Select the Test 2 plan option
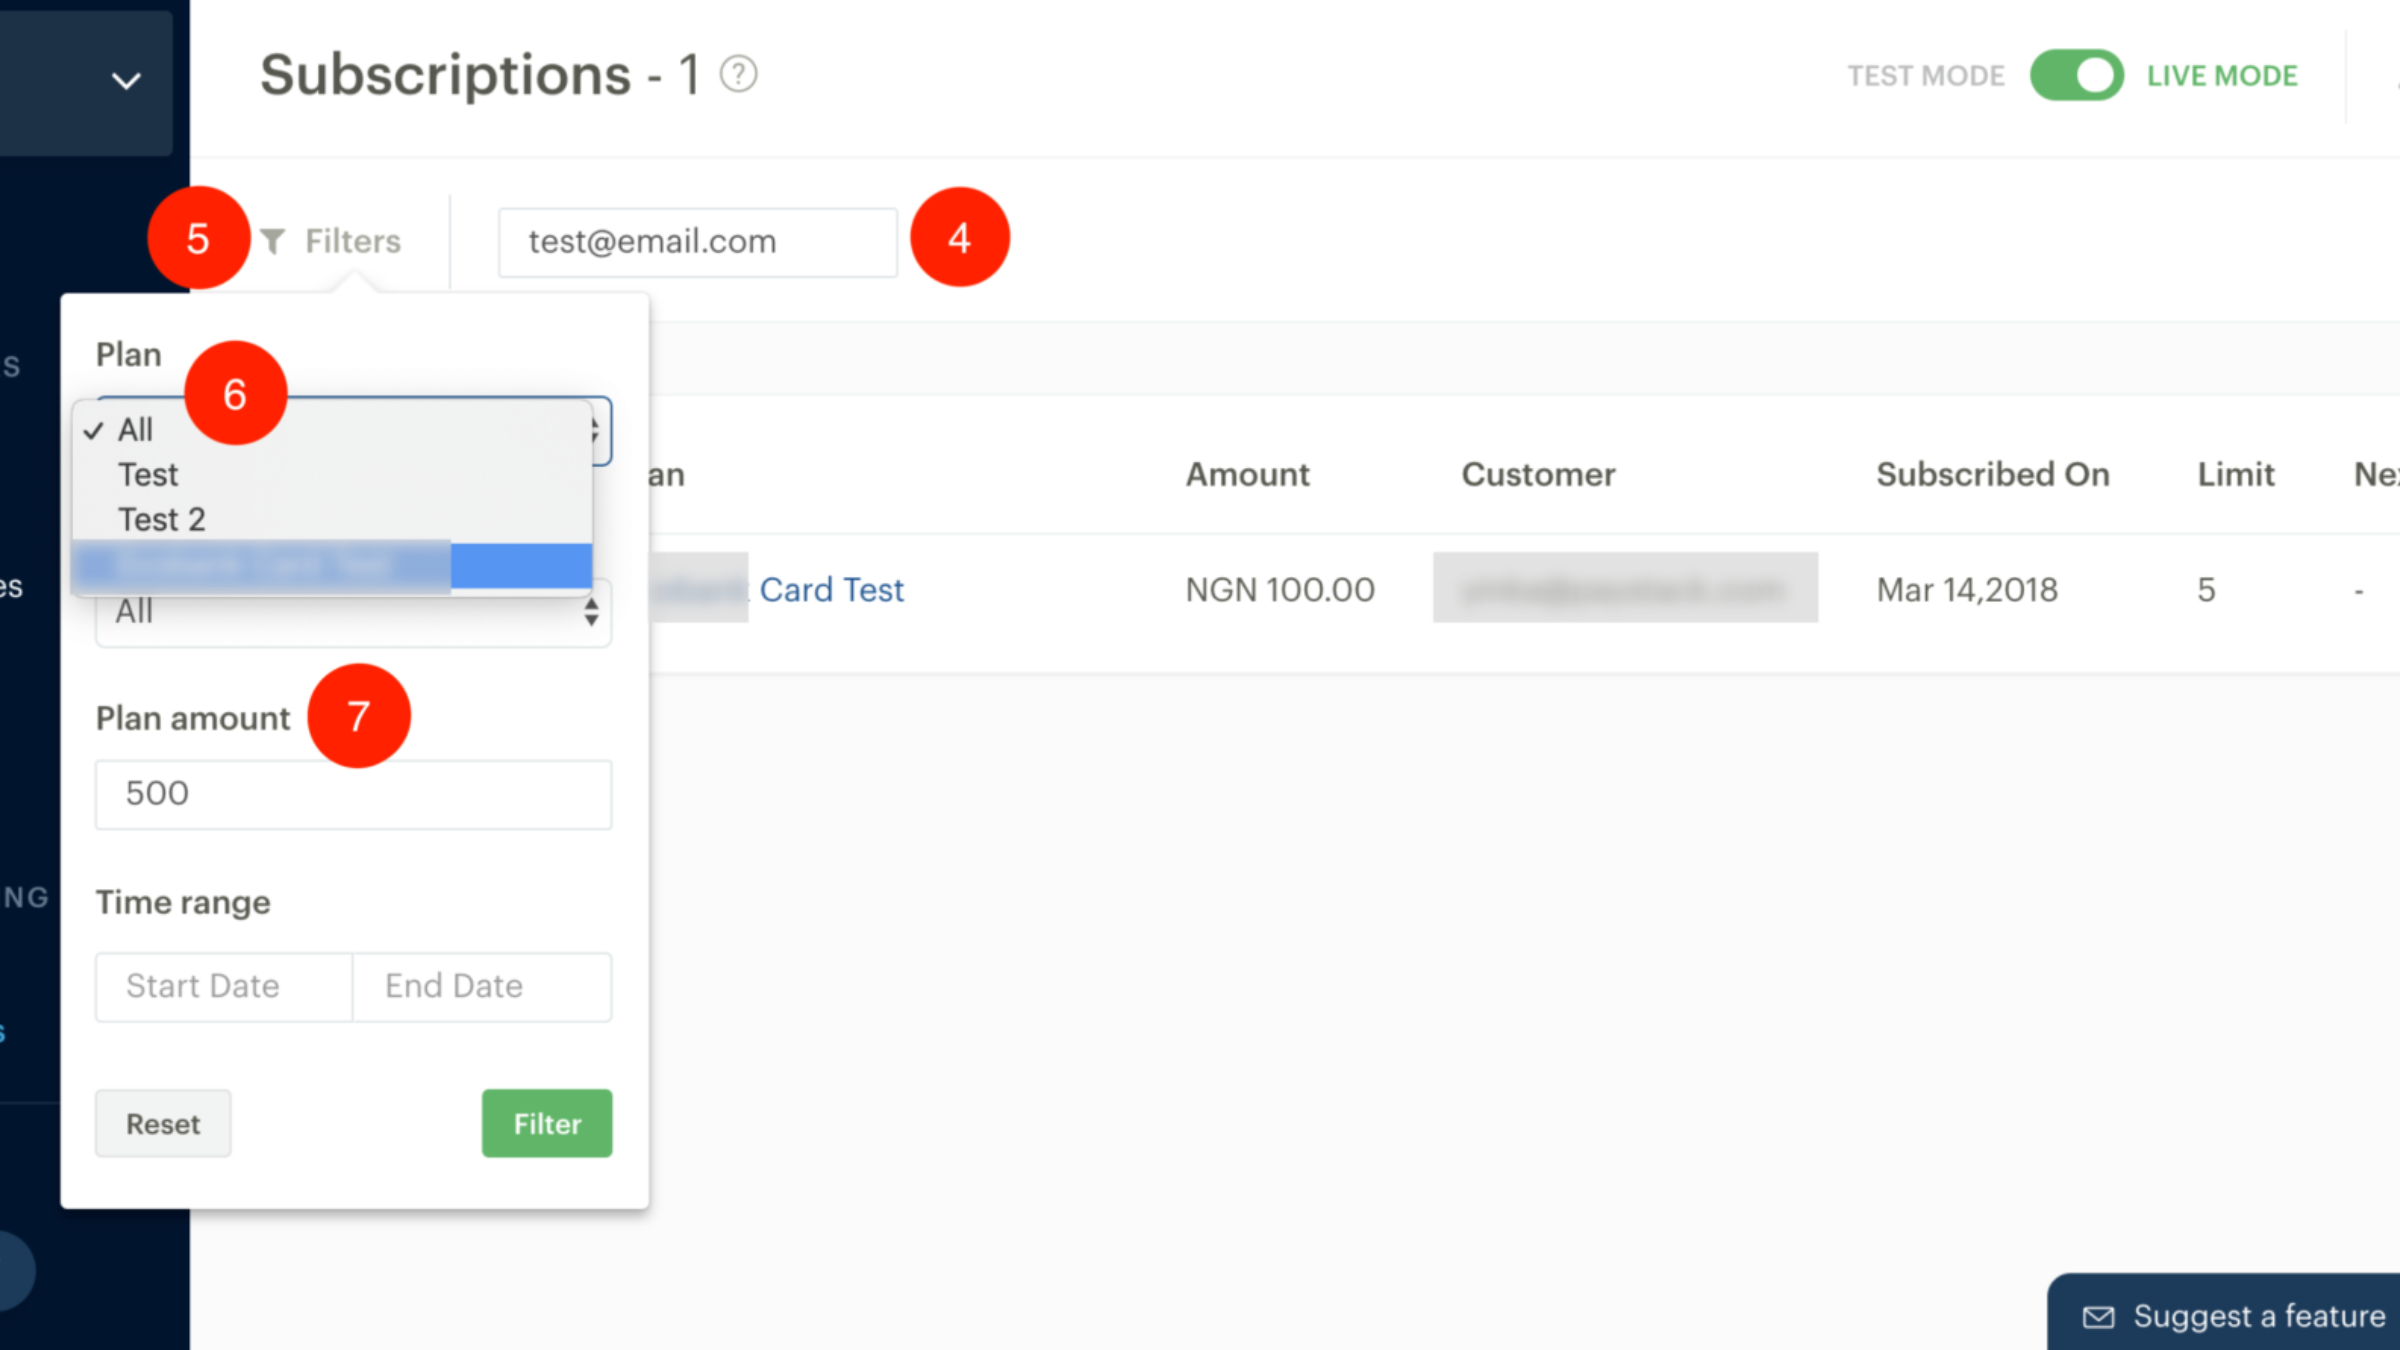2400x1350 pixels. (162, 518)
